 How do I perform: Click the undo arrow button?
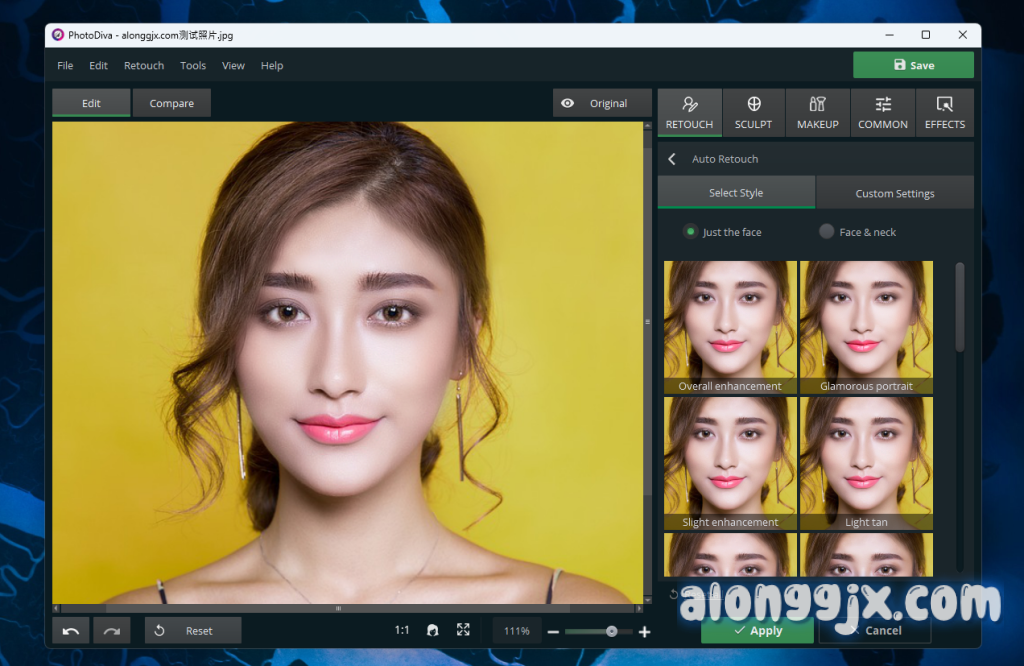coord(71,631)
